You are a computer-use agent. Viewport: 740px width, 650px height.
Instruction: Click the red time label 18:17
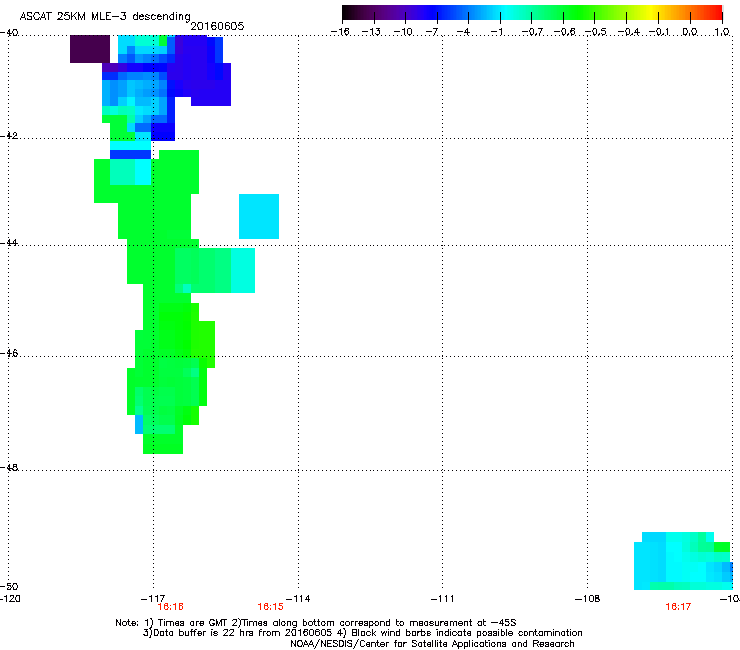click(678, 607)
